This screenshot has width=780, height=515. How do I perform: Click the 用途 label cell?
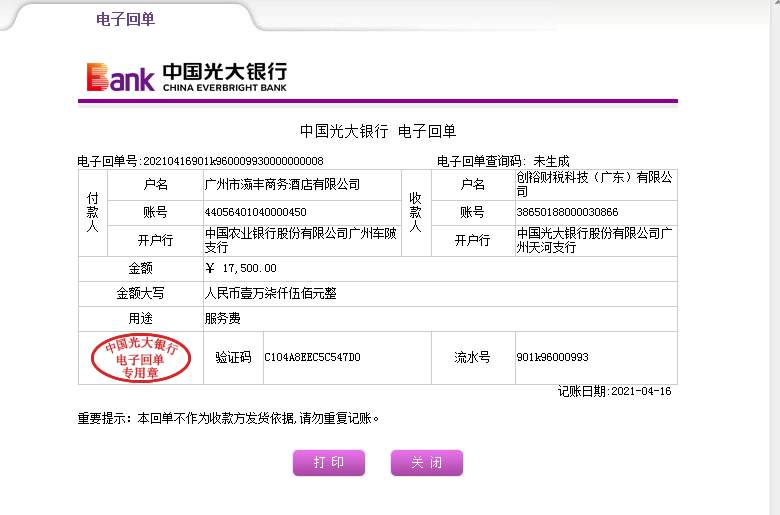click(141, 318)
